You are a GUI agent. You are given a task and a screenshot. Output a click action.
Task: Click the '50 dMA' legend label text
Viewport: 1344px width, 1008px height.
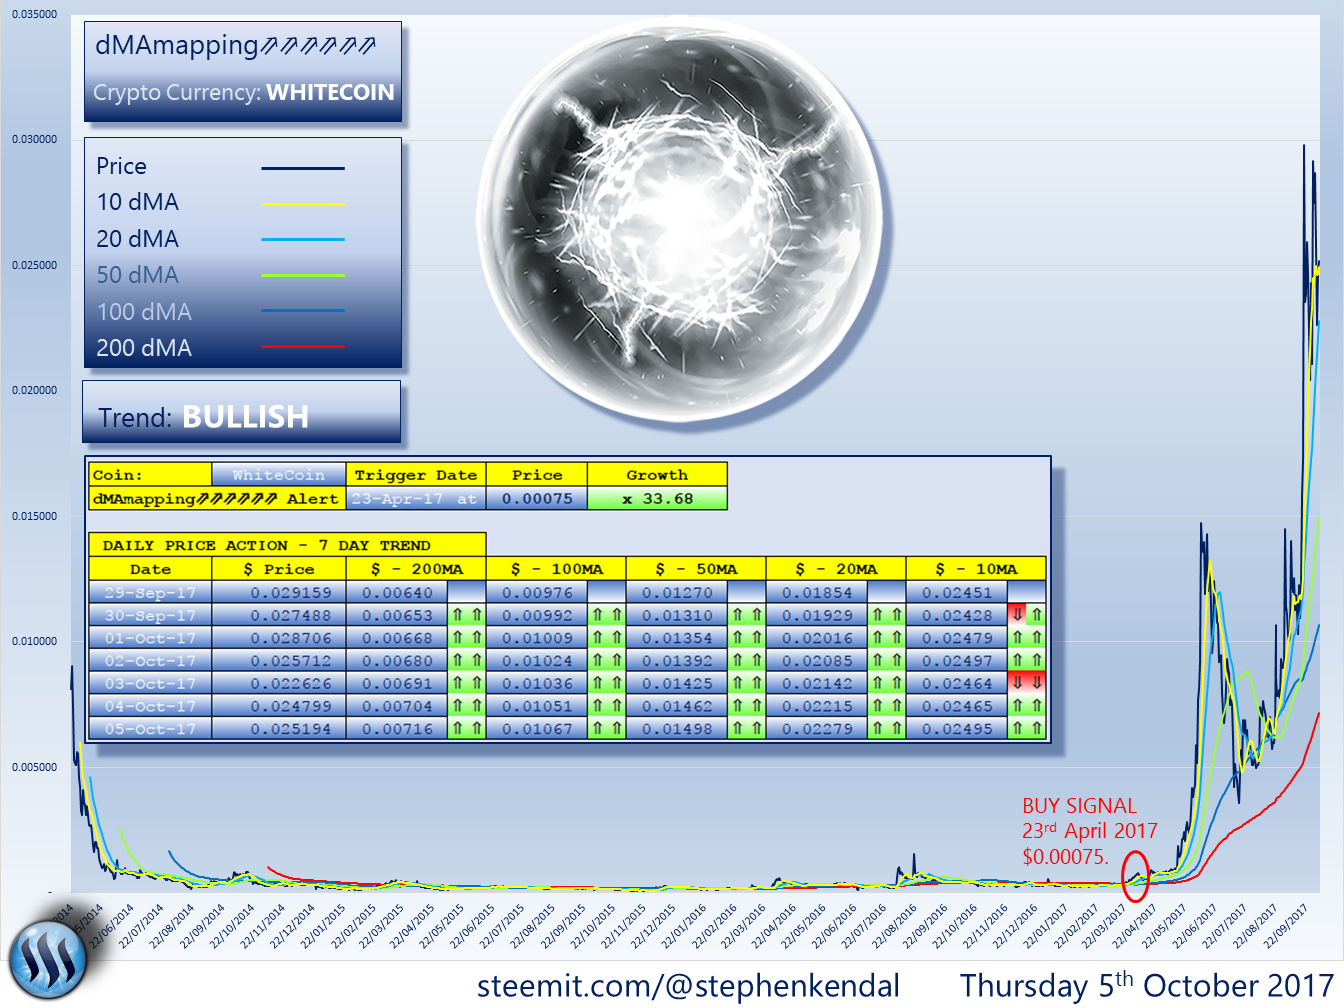click(138, 275)
